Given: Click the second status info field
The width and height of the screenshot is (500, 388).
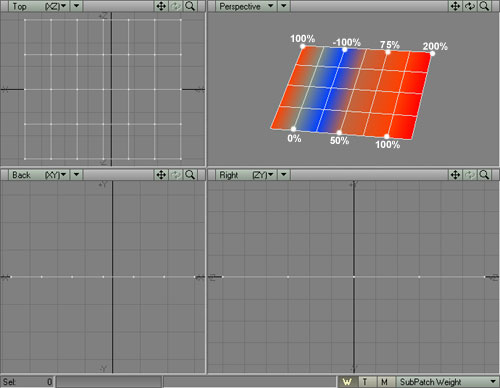Looking at the screenshot, I should click(250, 382).
